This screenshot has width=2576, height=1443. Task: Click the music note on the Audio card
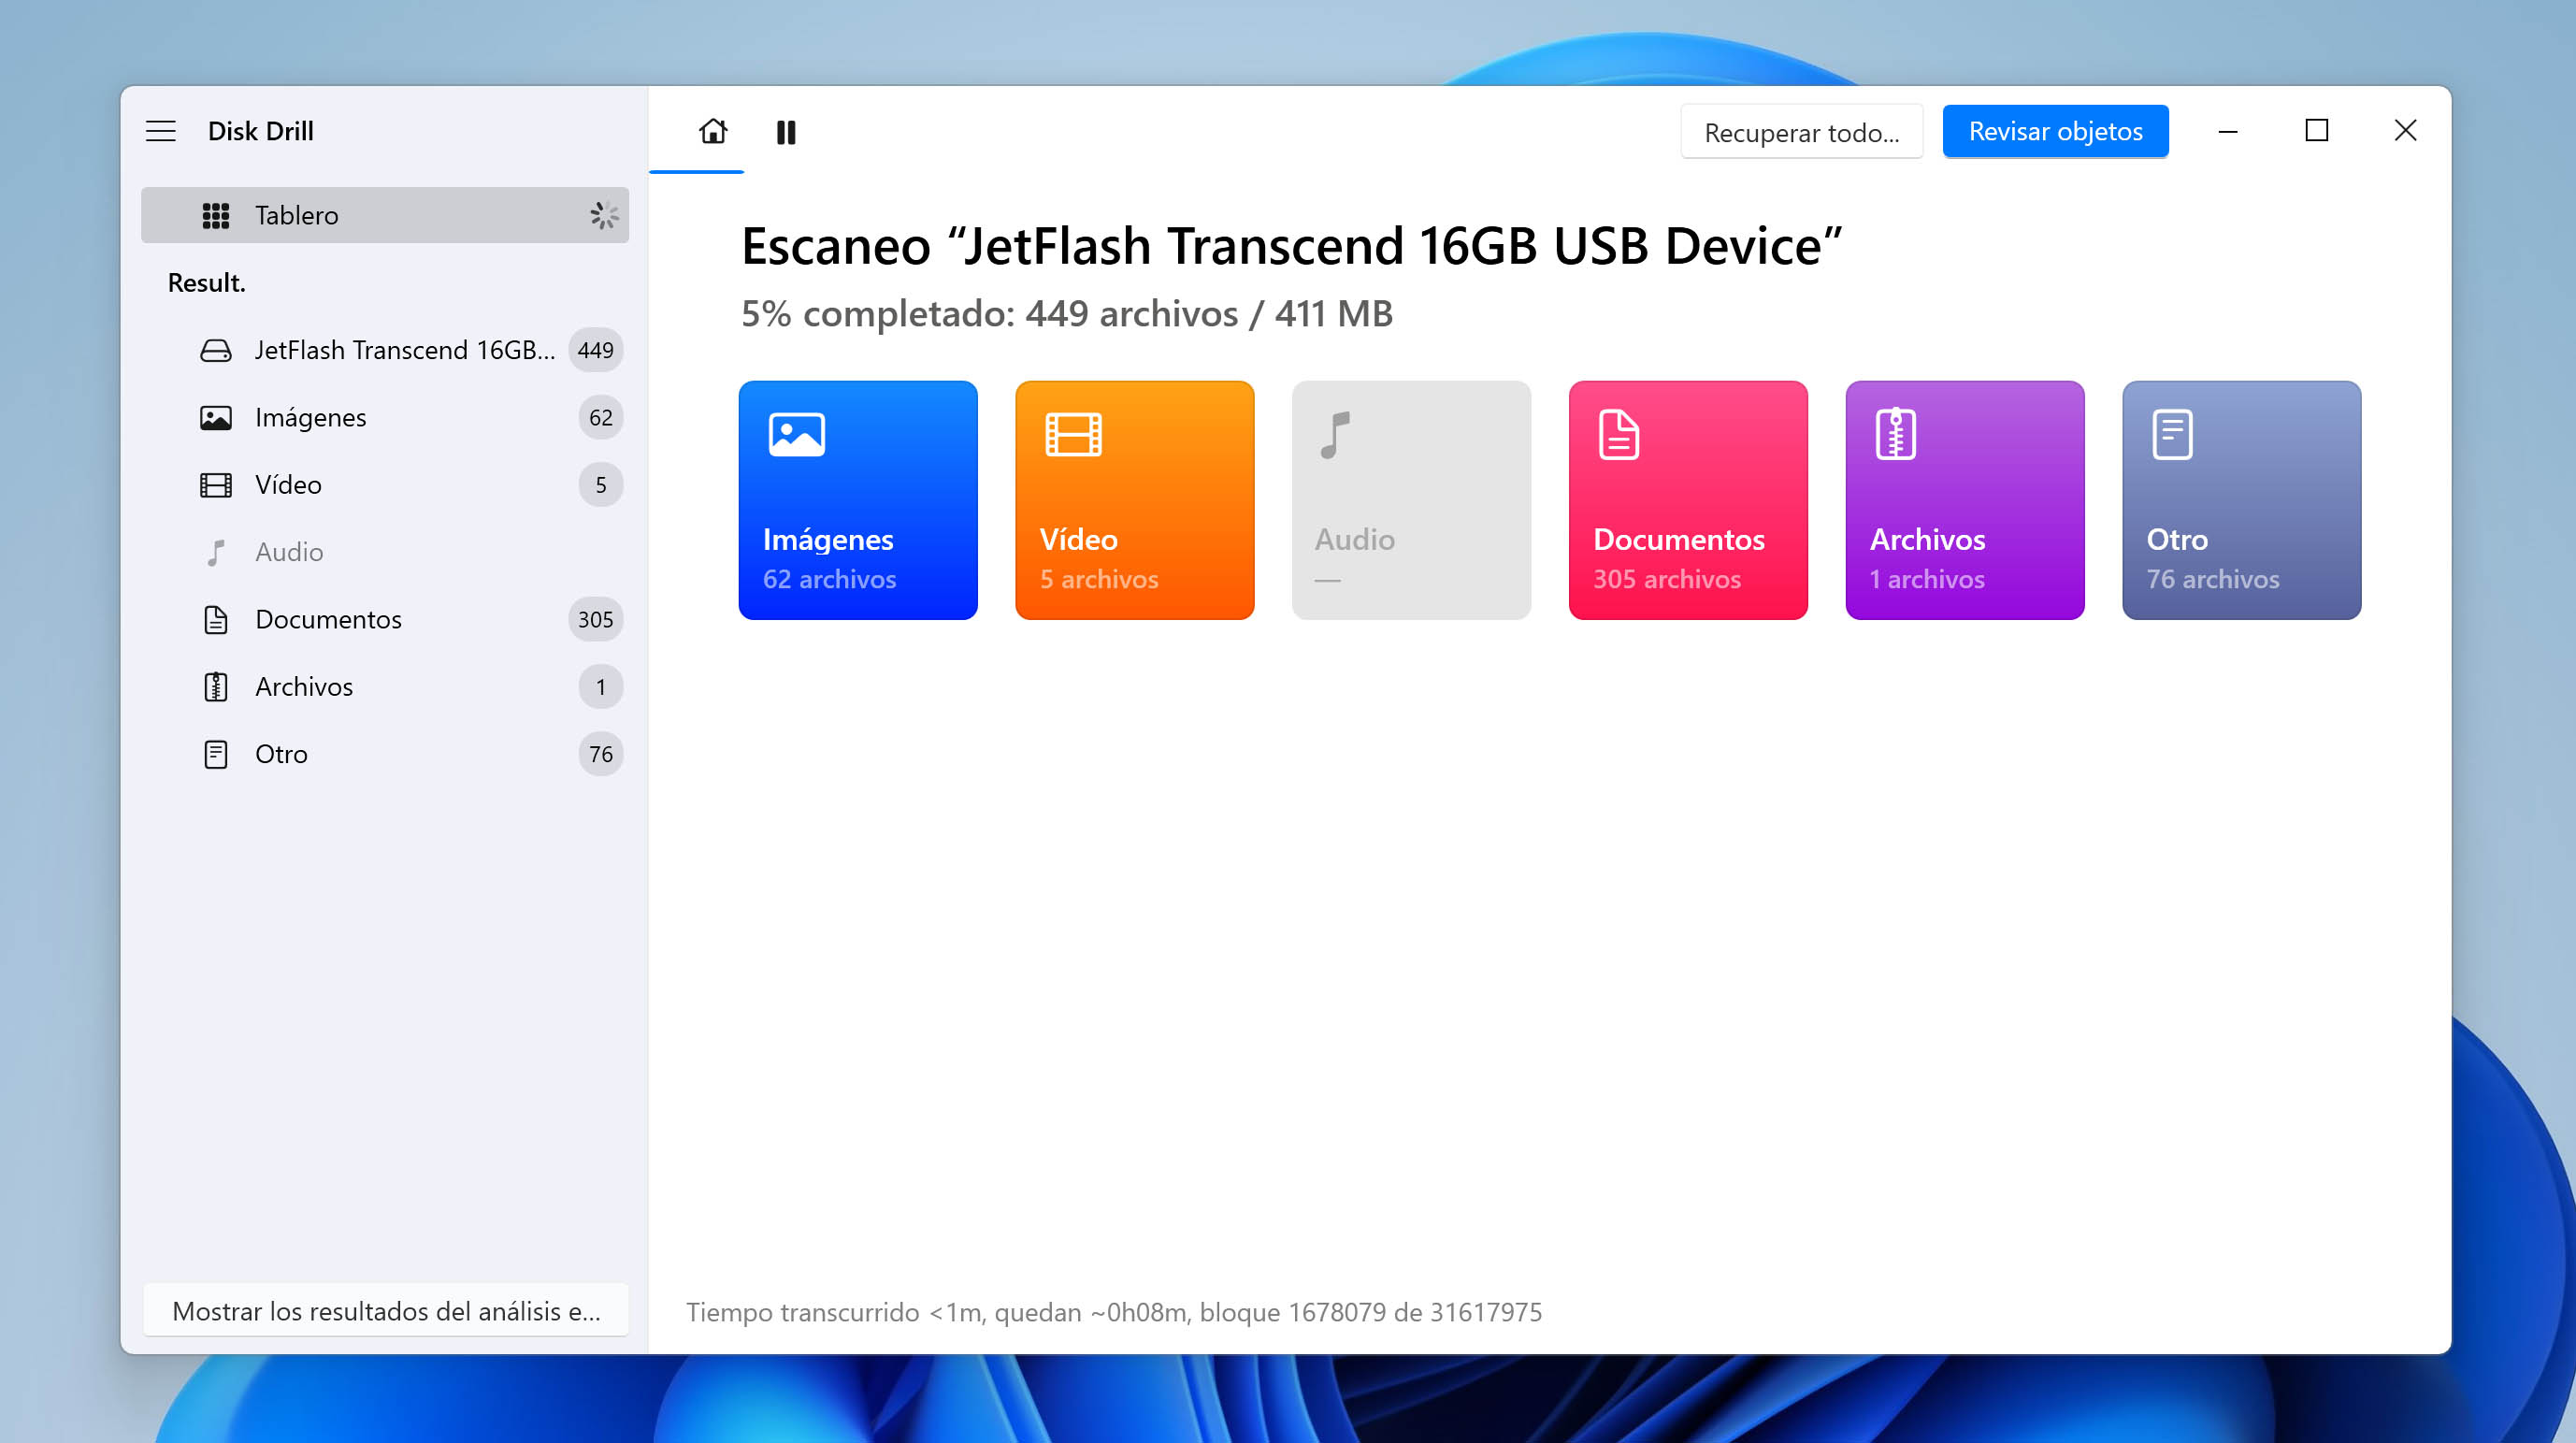[x=1336, y=434]
